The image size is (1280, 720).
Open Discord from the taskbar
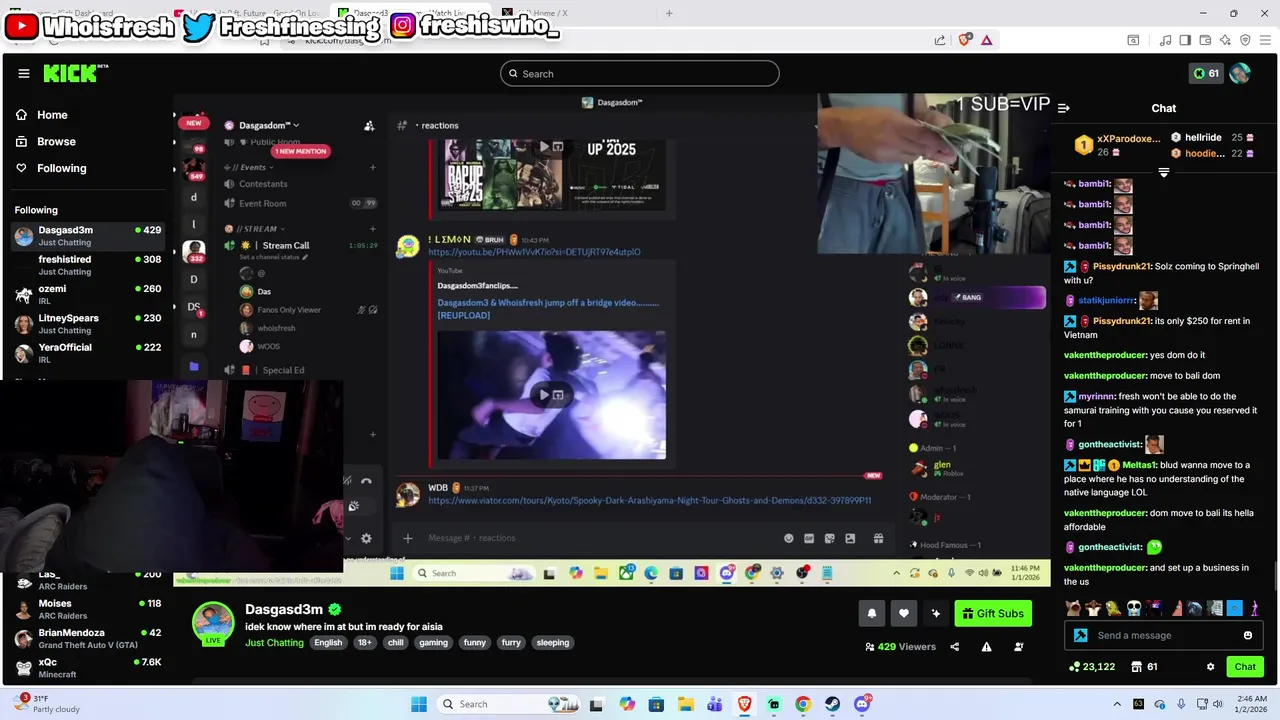(x=862, y=704)
